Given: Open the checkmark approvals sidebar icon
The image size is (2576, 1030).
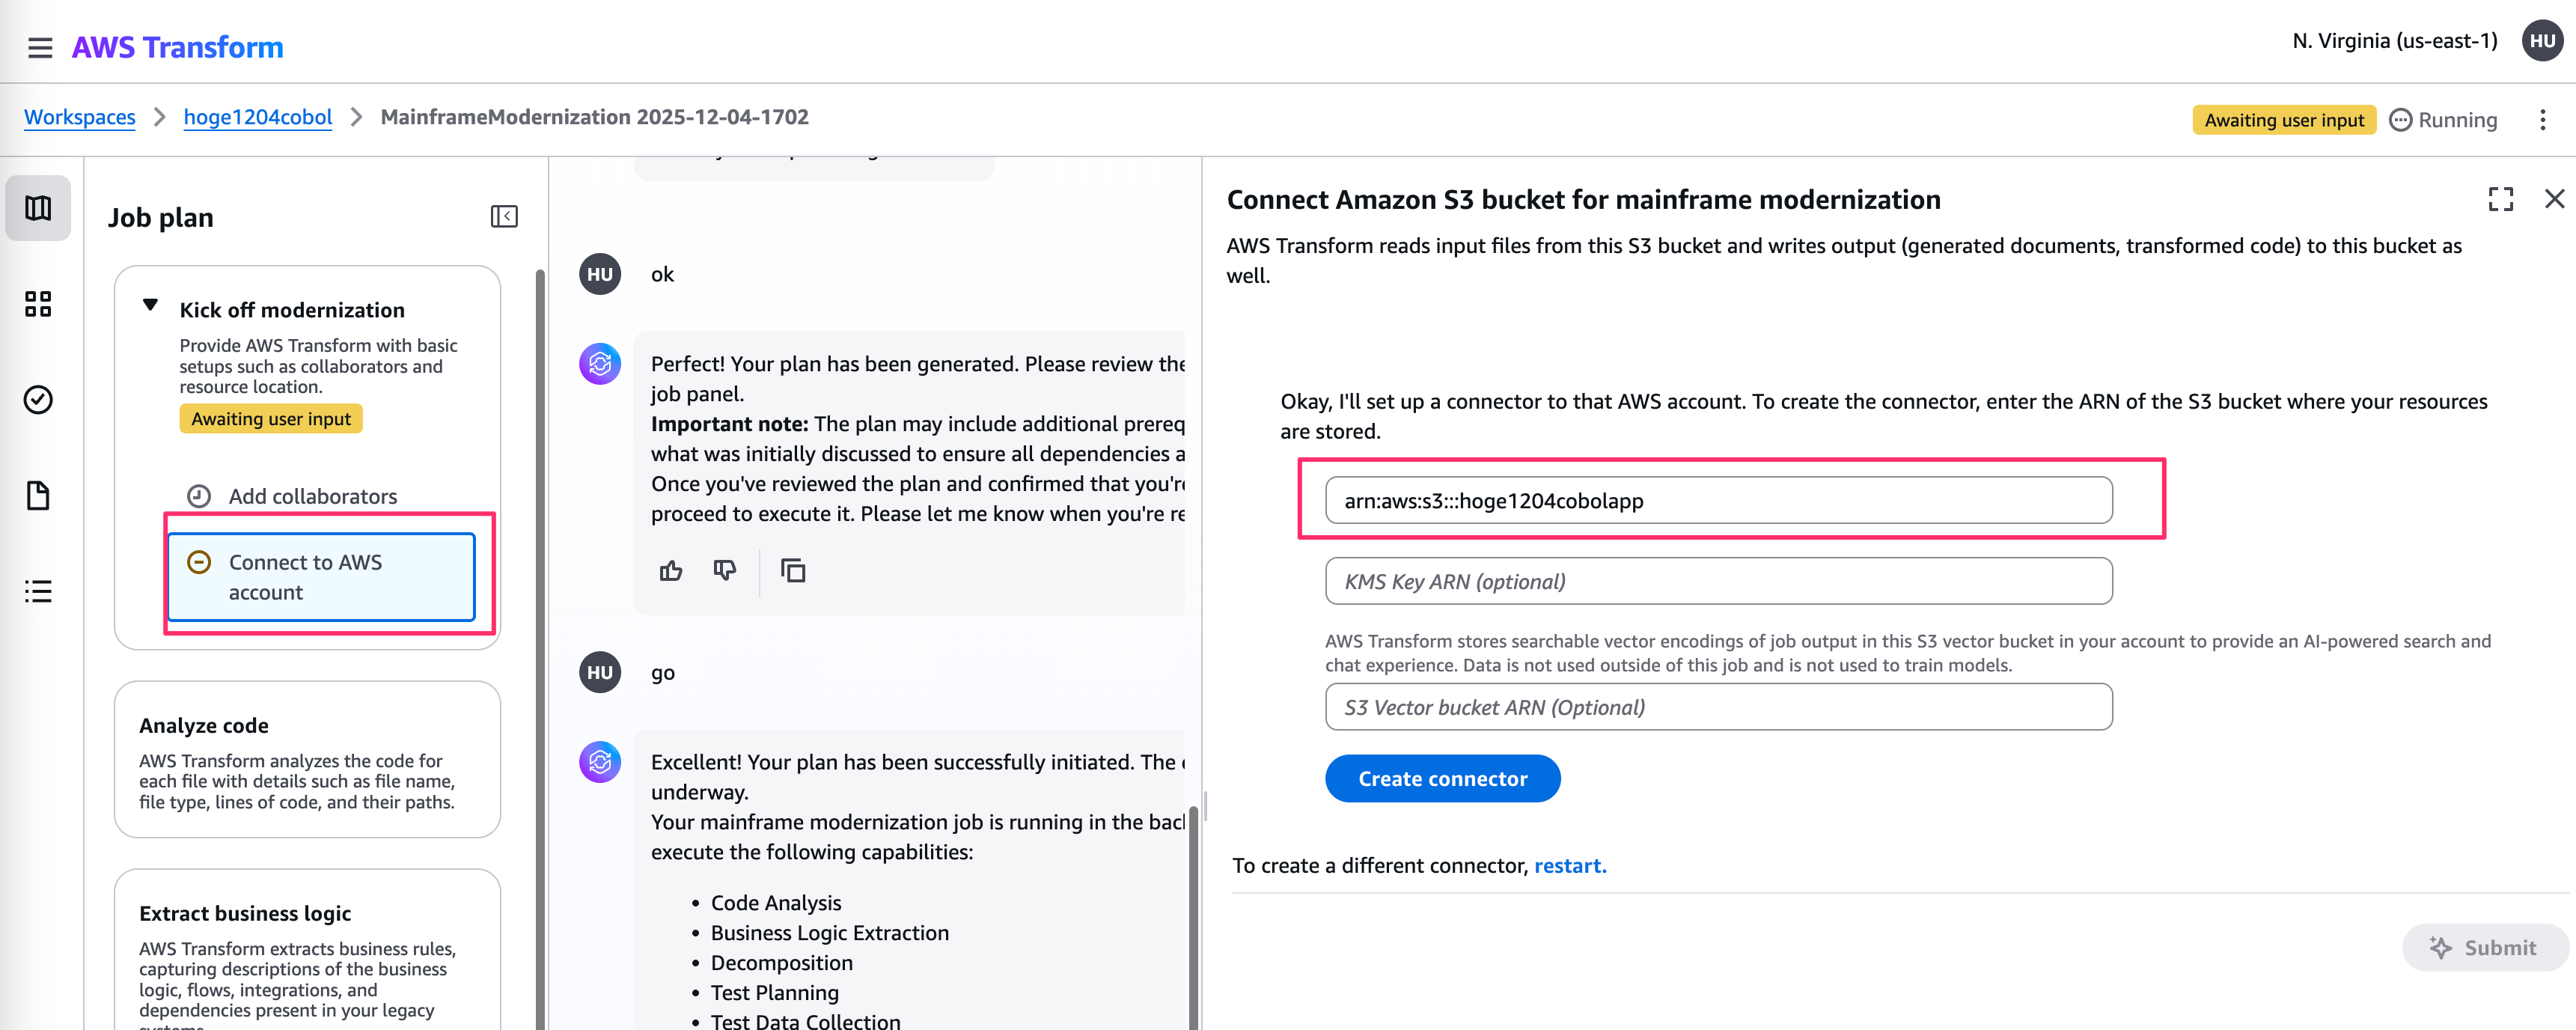Looking at the screenshot, I should (x=38, y=400).
